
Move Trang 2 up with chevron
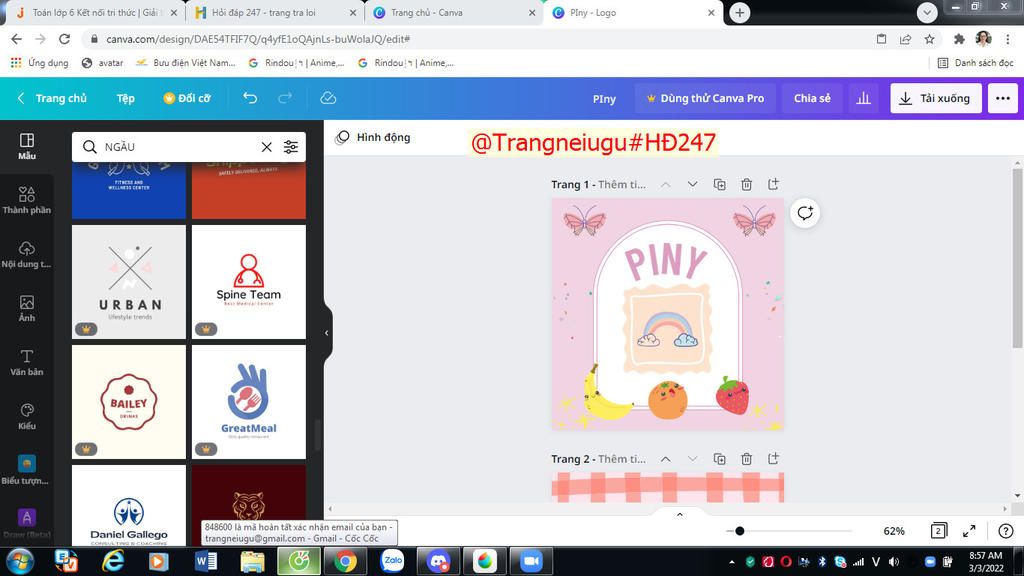665,458
